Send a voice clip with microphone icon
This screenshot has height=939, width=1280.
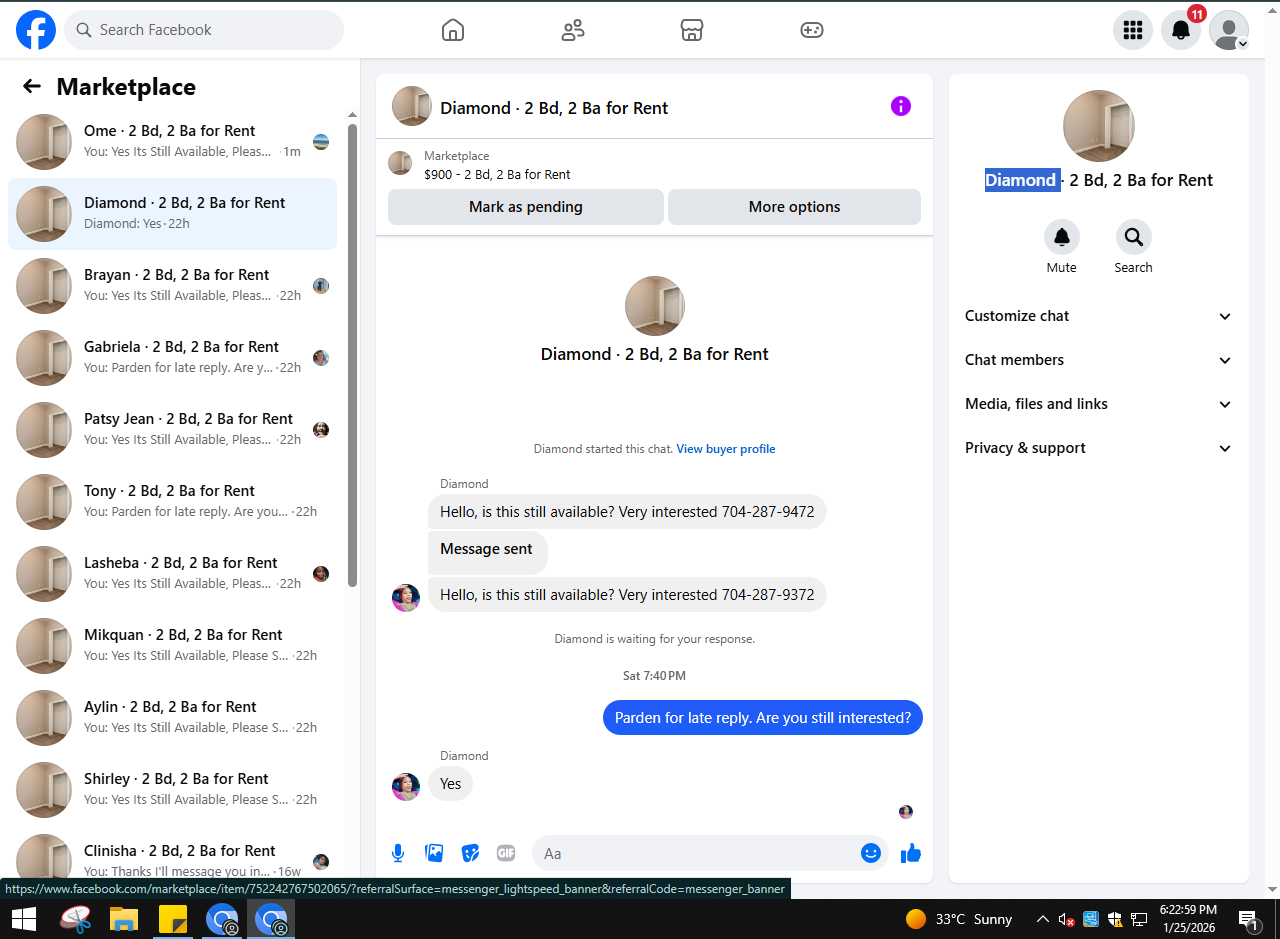point(398,853)
